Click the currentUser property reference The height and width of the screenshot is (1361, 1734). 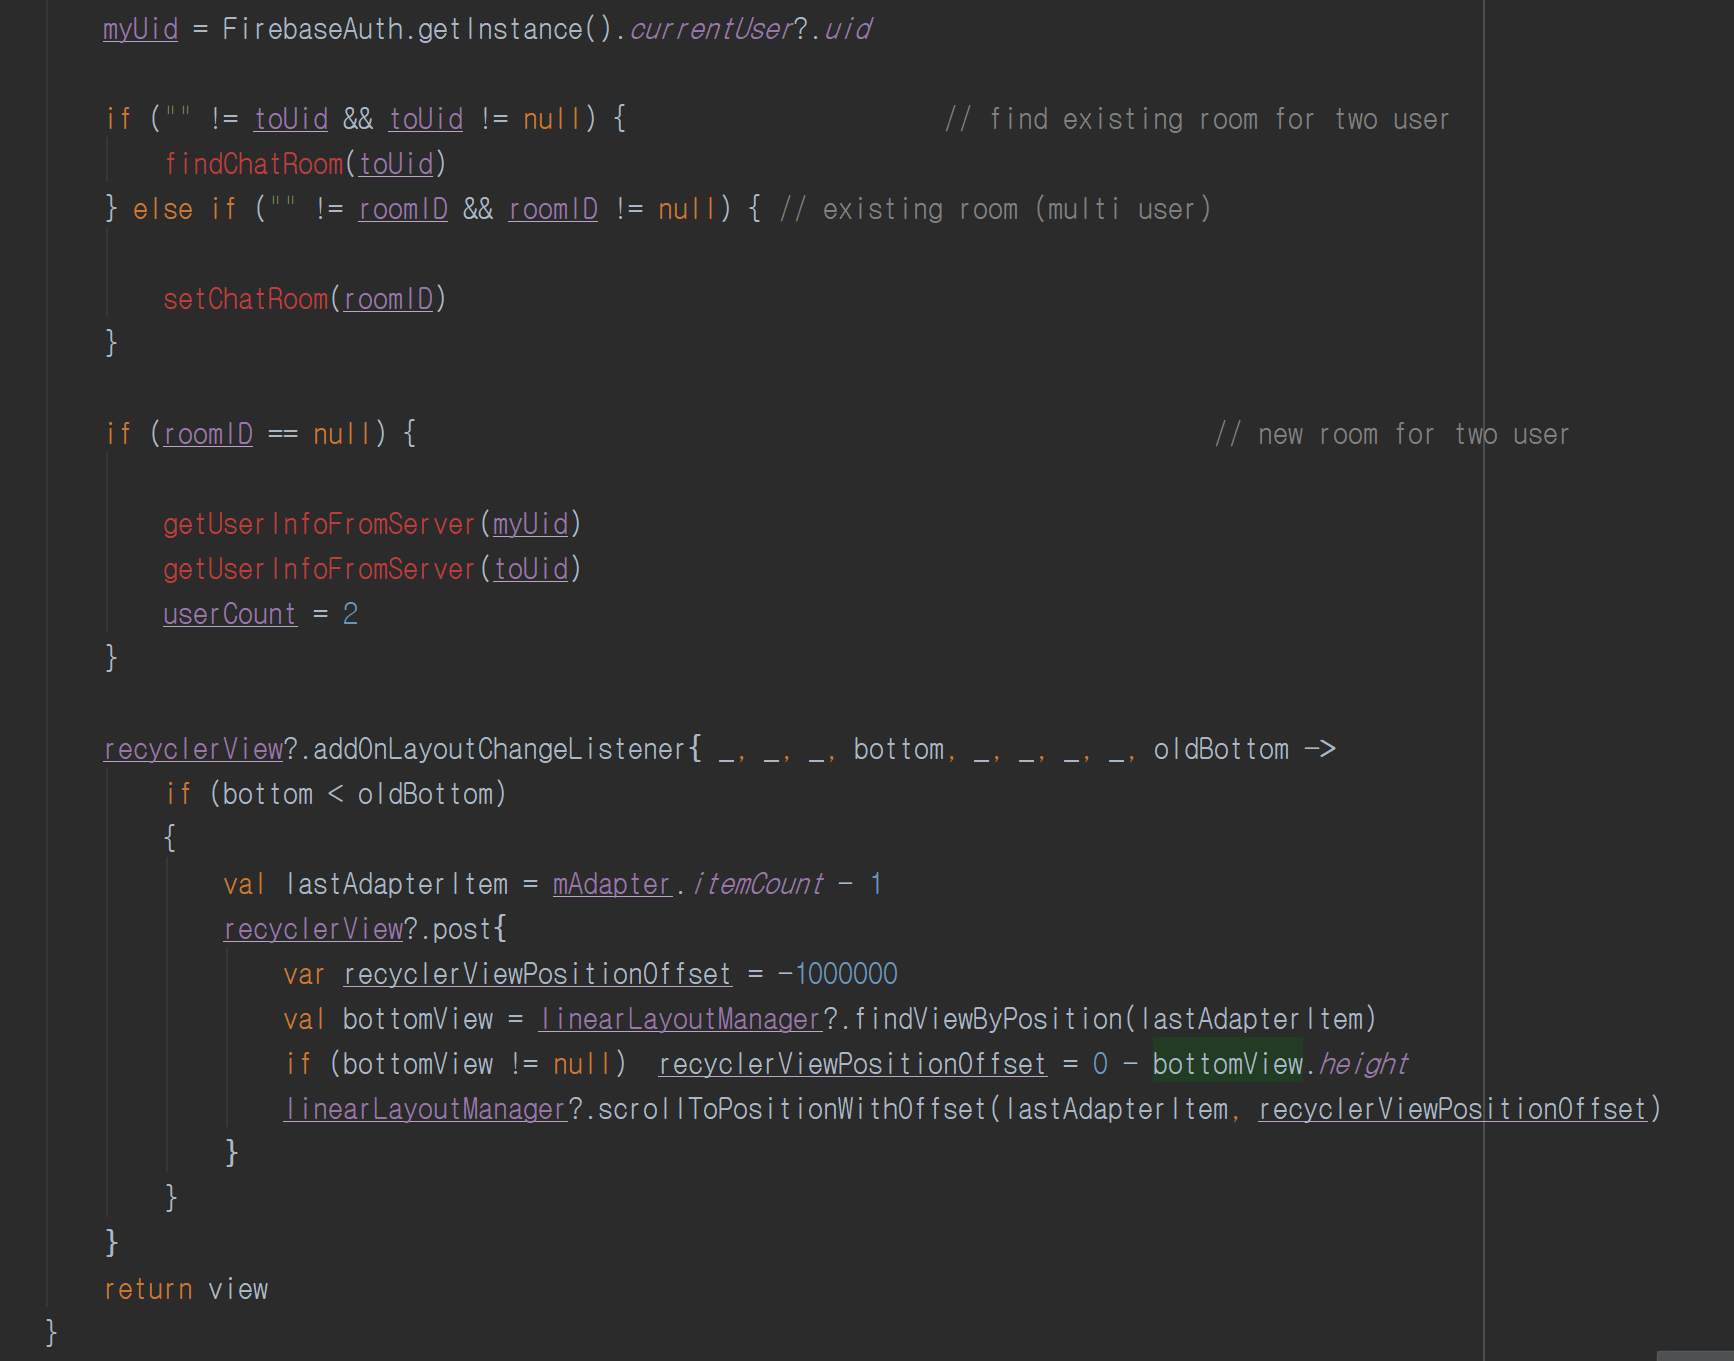pyautogui.click(x=711, y=29)
